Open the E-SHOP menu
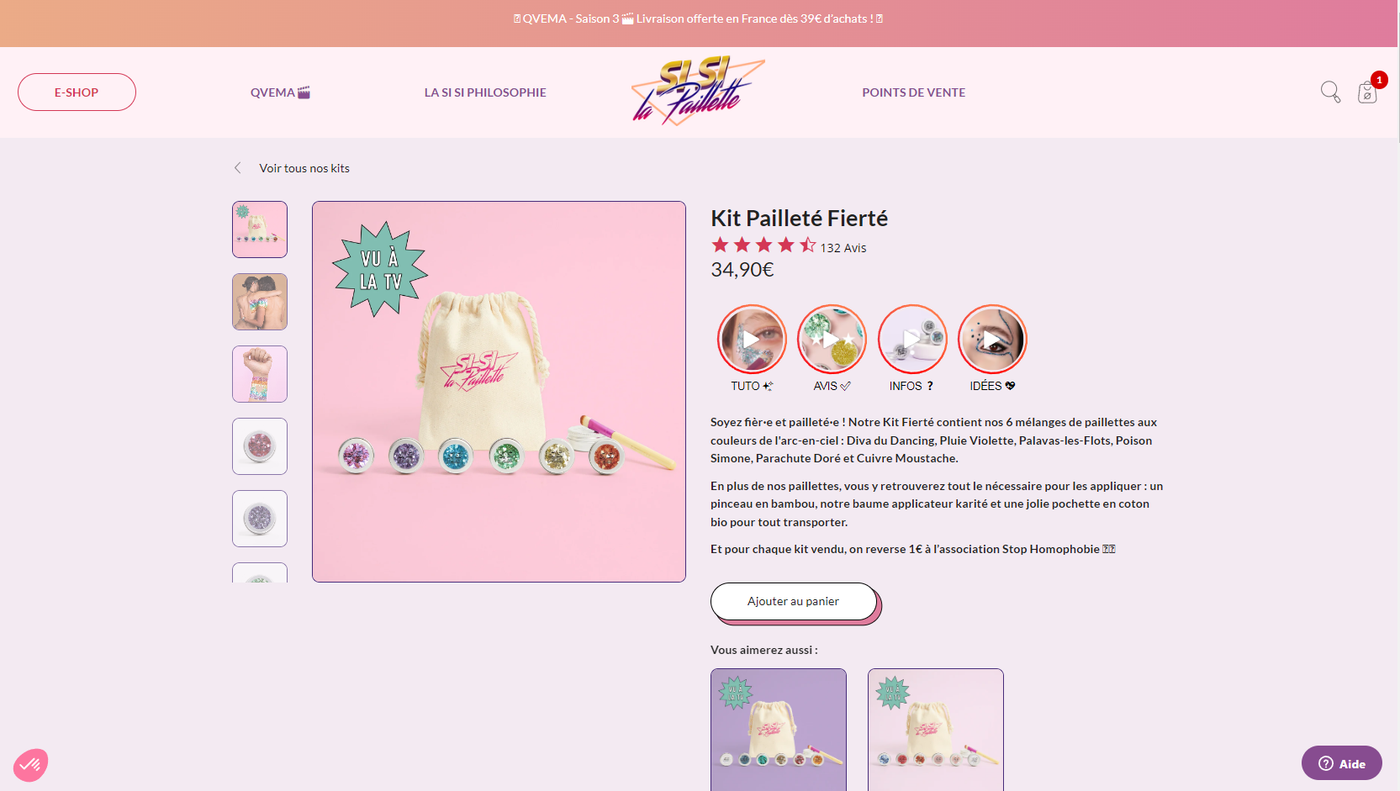1400x791 pixels. pyautogui.click(x=77, y=92)
